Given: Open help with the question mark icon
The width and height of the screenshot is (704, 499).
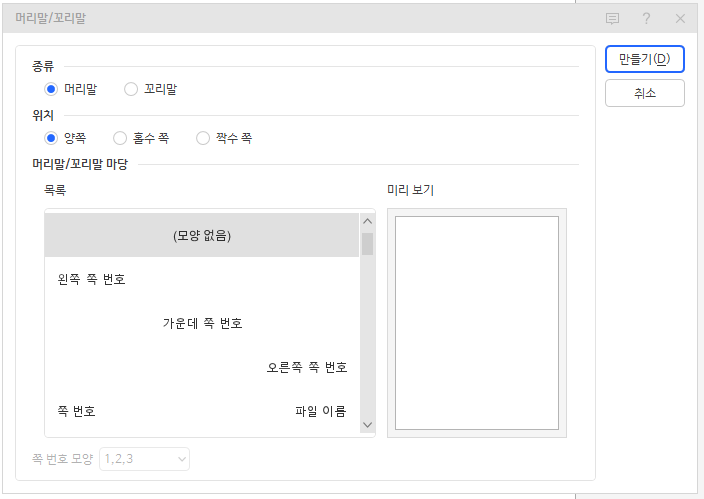Looking at the screenshot, I should point(646,18).
